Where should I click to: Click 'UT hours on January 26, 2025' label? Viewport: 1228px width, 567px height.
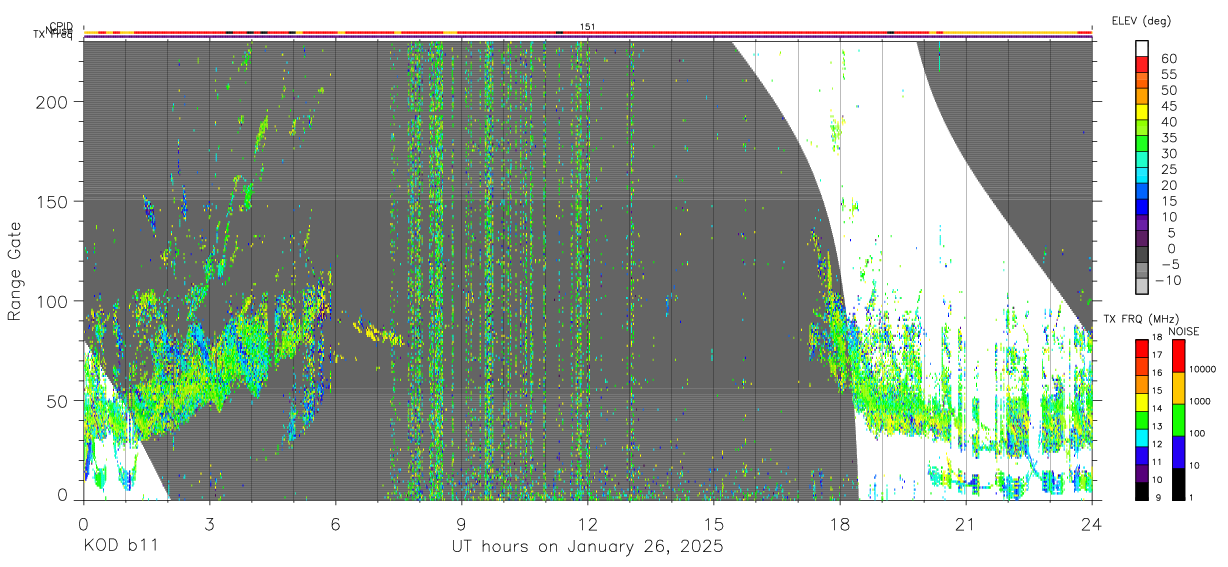point(587,548)
